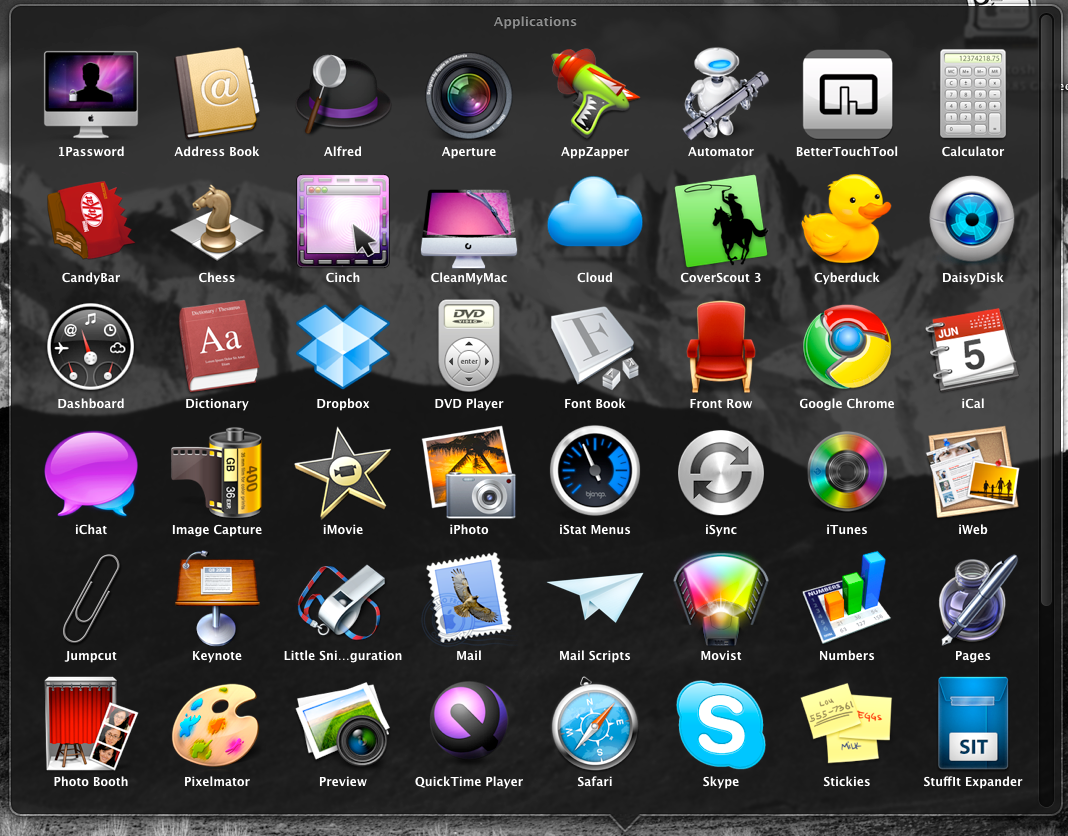The height and width of the screenshot is (836, 1068).
Task: Open Google Chrome
Action: [847, 347]
